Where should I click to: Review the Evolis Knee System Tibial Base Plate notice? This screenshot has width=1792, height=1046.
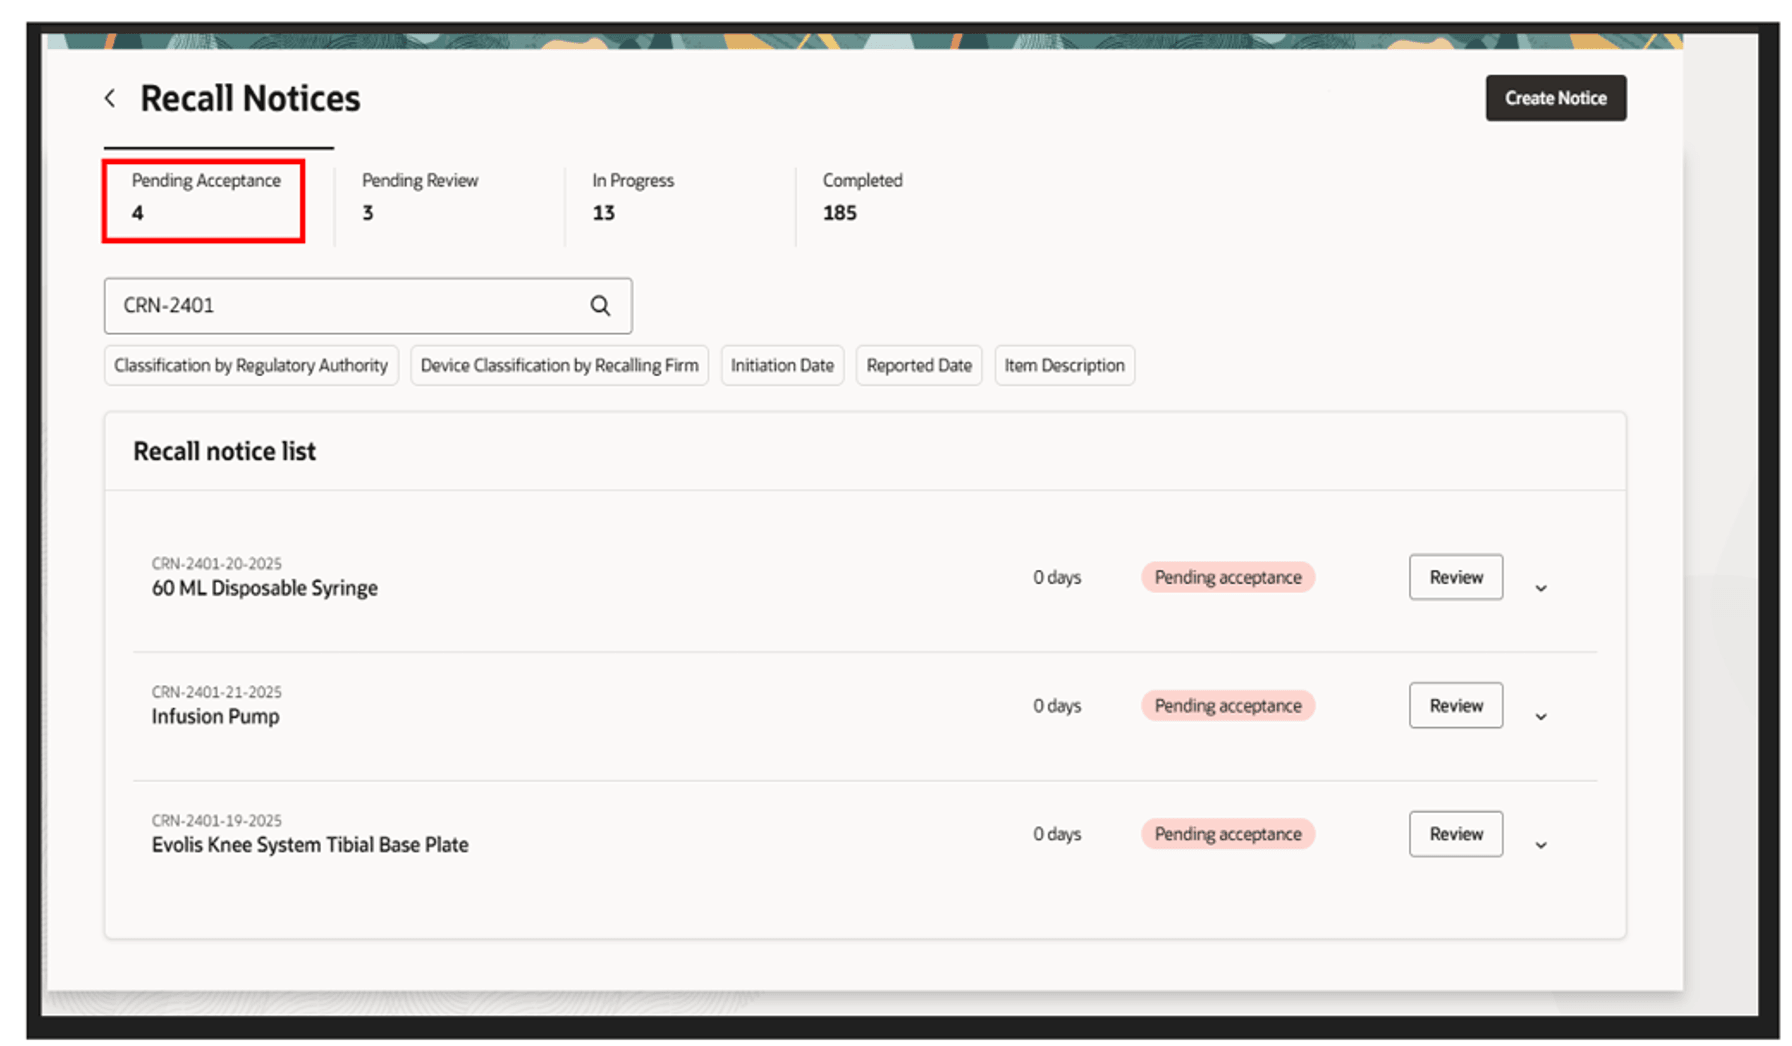point(1456,834)
